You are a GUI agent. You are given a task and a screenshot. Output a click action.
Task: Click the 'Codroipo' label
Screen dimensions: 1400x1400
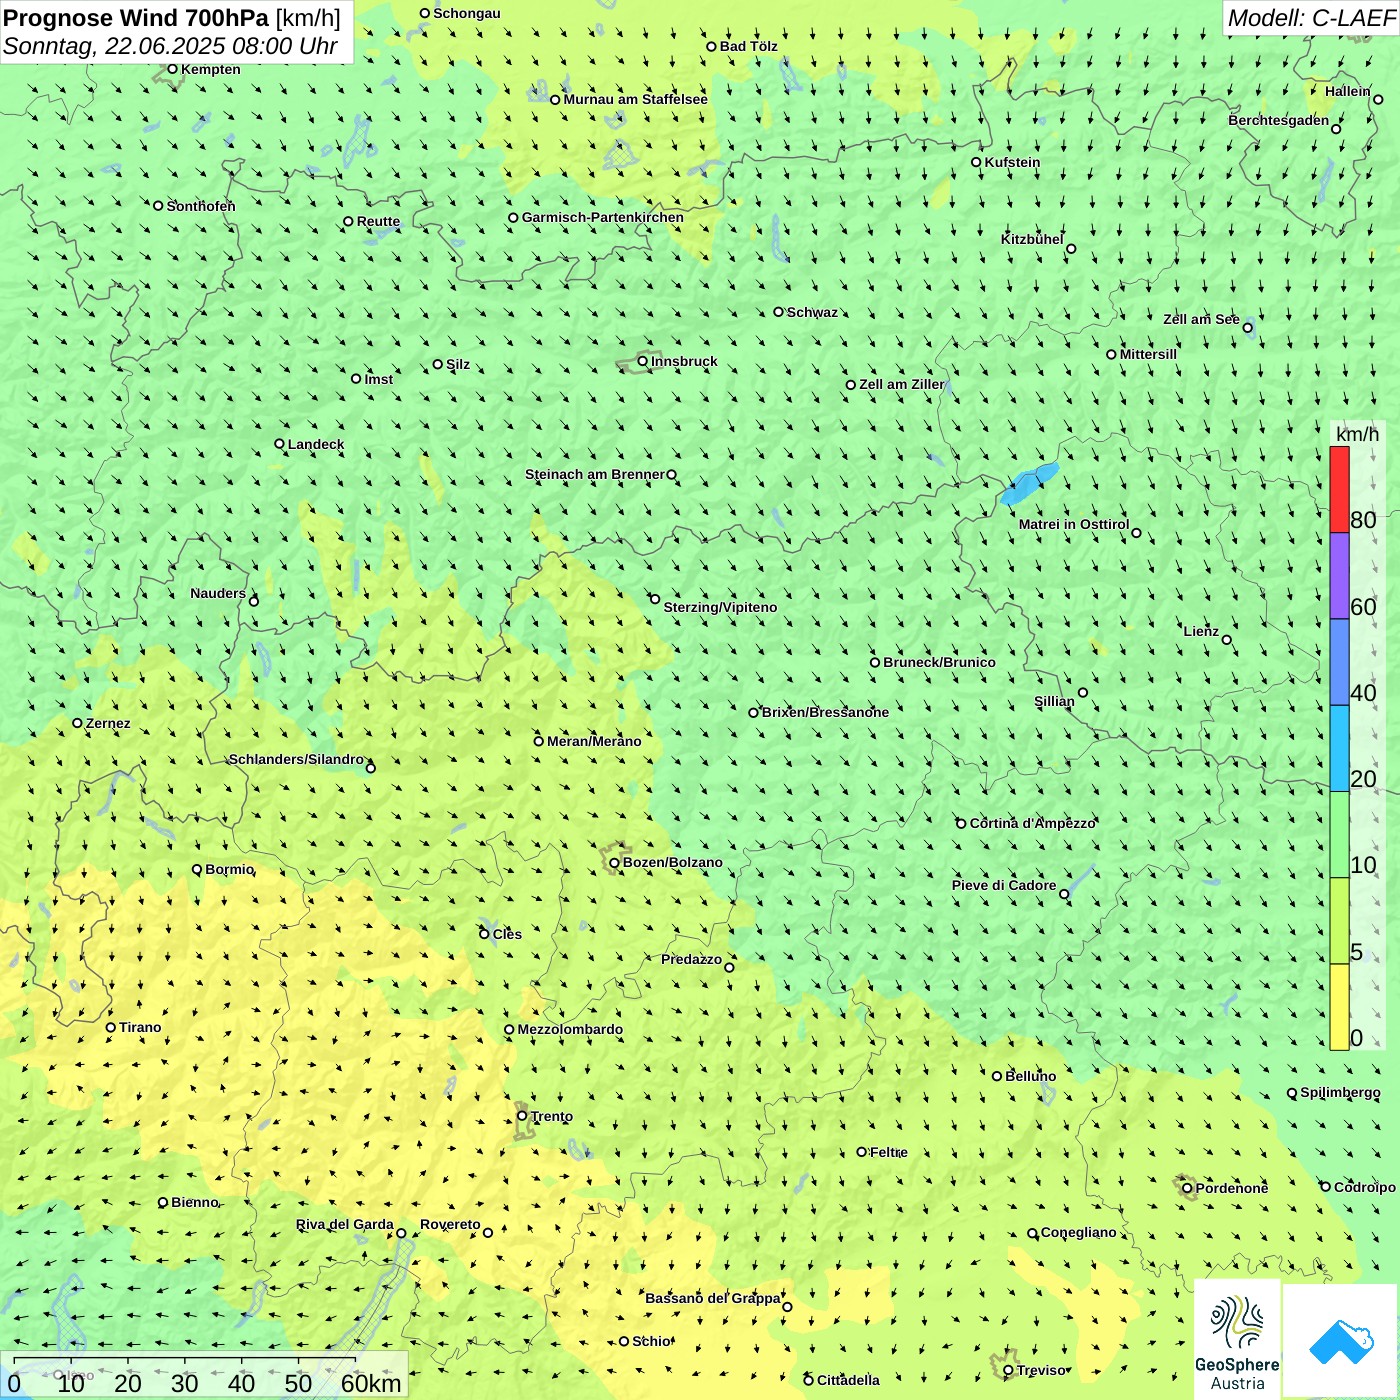tap(1365, 1187)
